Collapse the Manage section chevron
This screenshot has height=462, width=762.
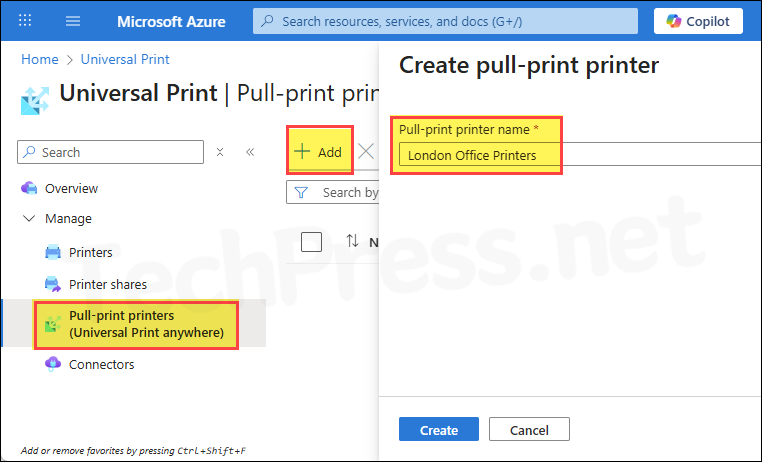[29, 219]
